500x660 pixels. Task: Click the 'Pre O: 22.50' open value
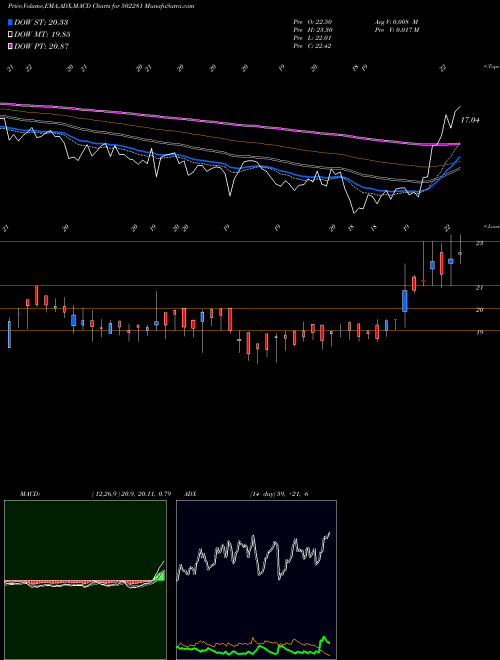click(x=312, y=22)
